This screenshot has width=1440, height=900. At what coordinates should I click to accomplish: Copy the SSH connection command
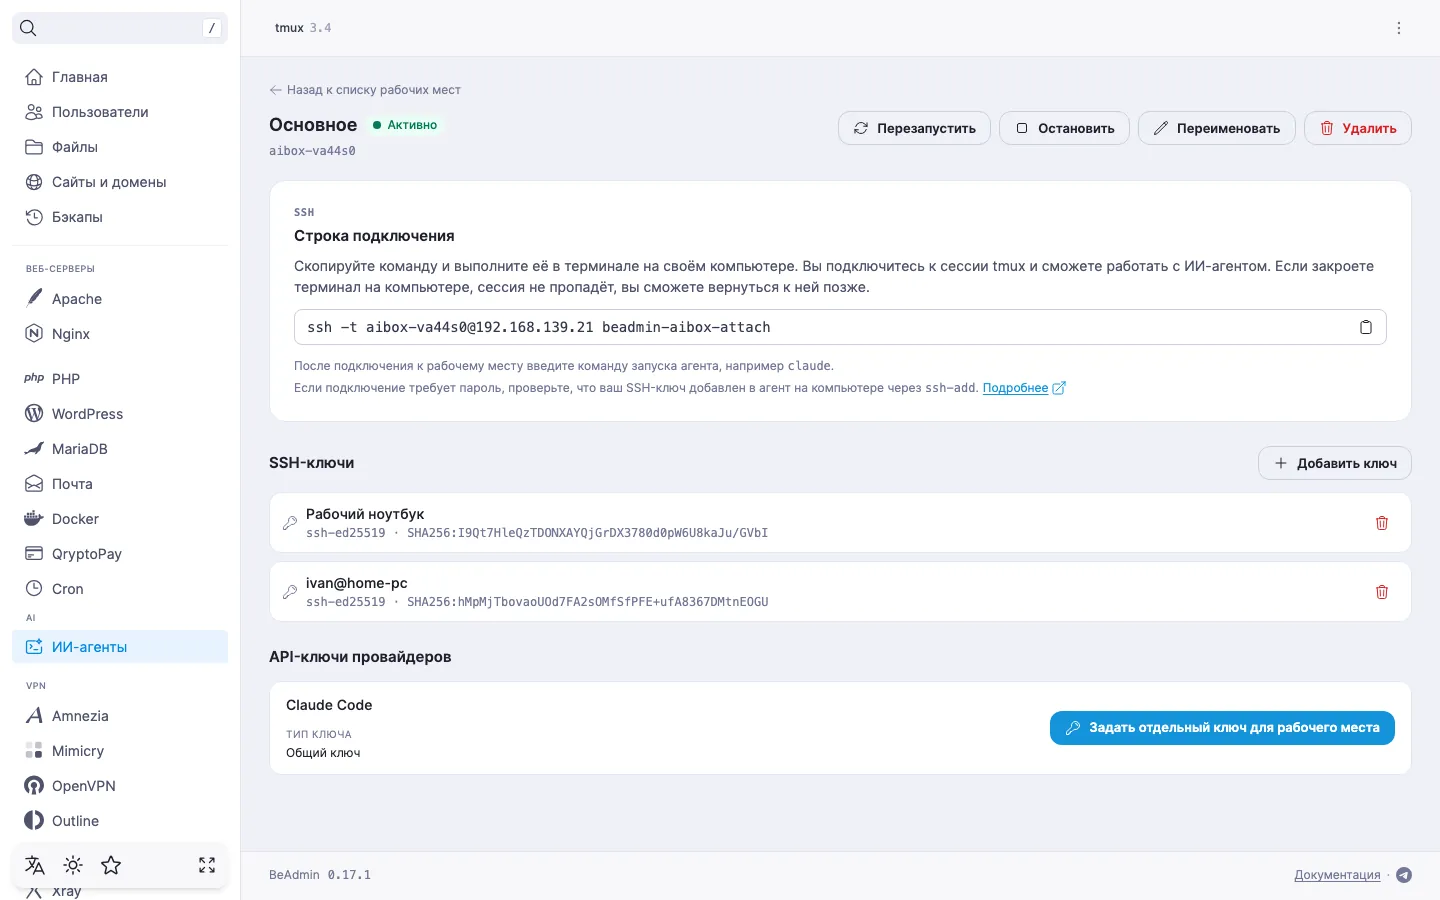(x=1365, y=327)
